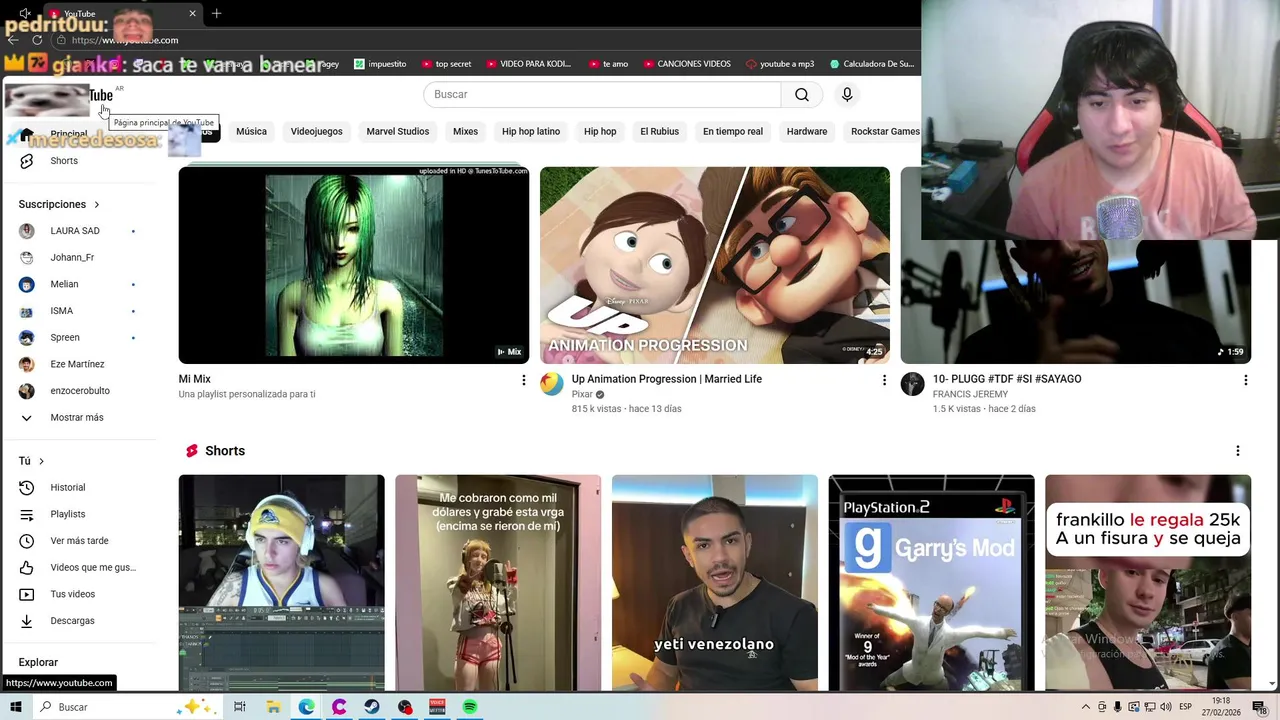This screenshot has height=720, width=1280.
Task: Select the Videojuegos filter chip
Action: [x=316, y=131]
